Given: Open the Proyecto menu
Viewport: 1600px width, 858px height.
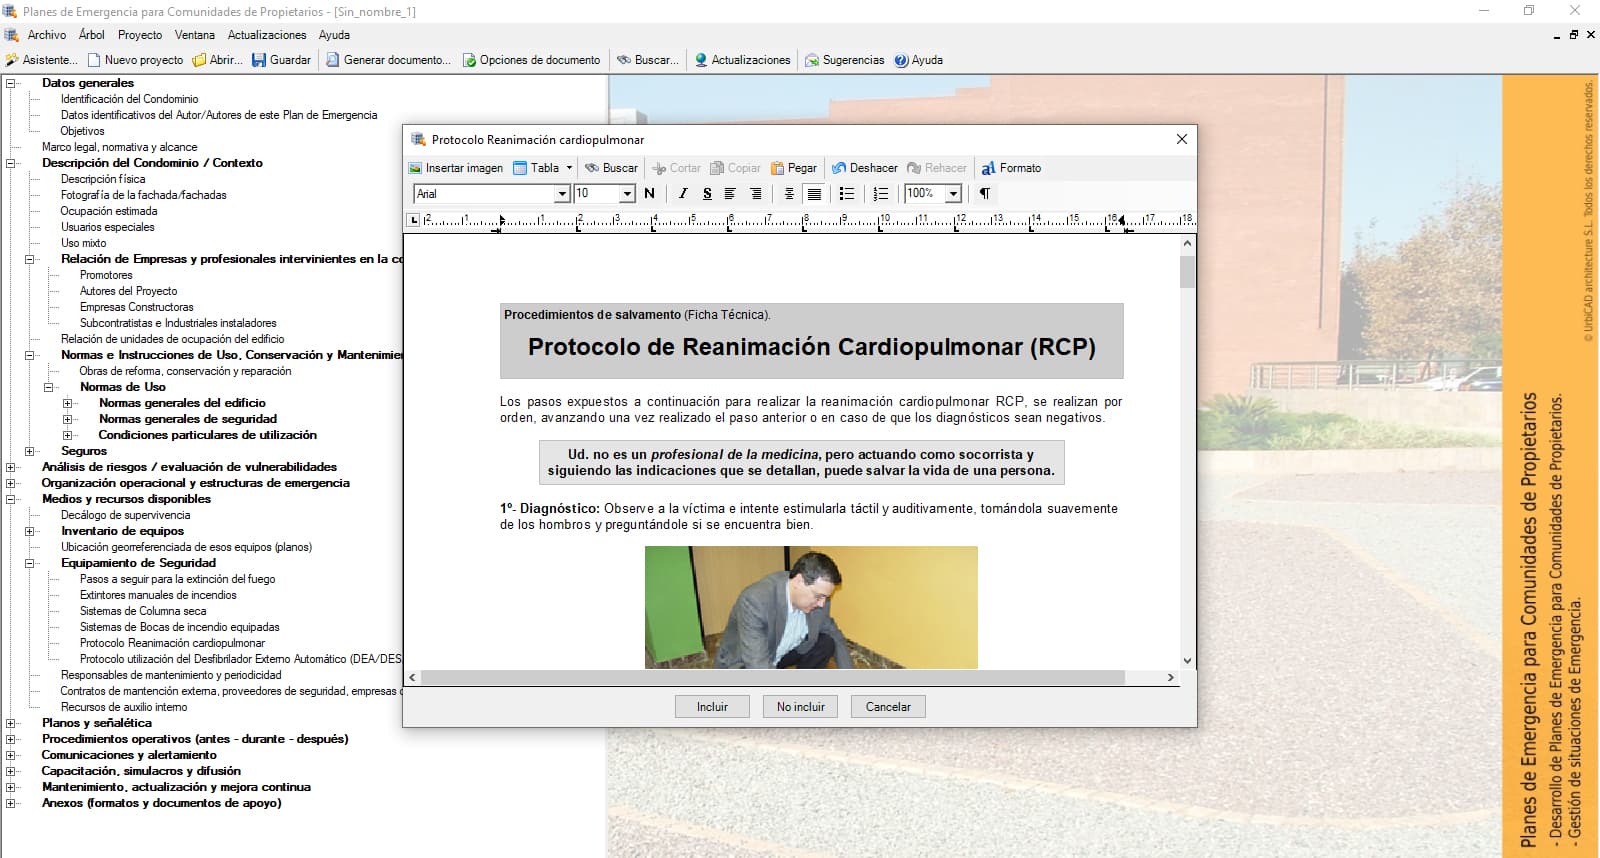Looking at the screenshot, I should (139, 35).
